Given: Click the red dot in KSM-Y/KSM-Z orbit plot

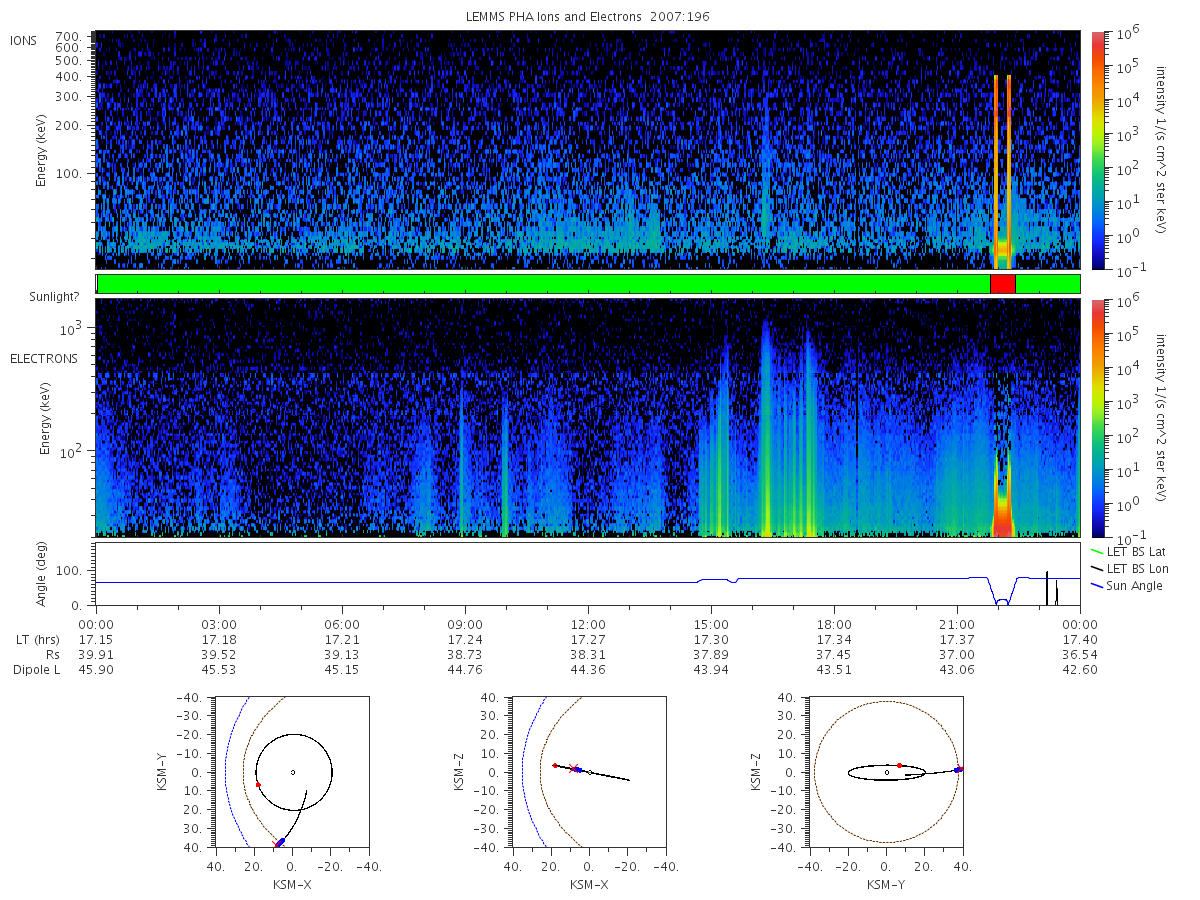Looking at the screenshot, I should 900,765.
